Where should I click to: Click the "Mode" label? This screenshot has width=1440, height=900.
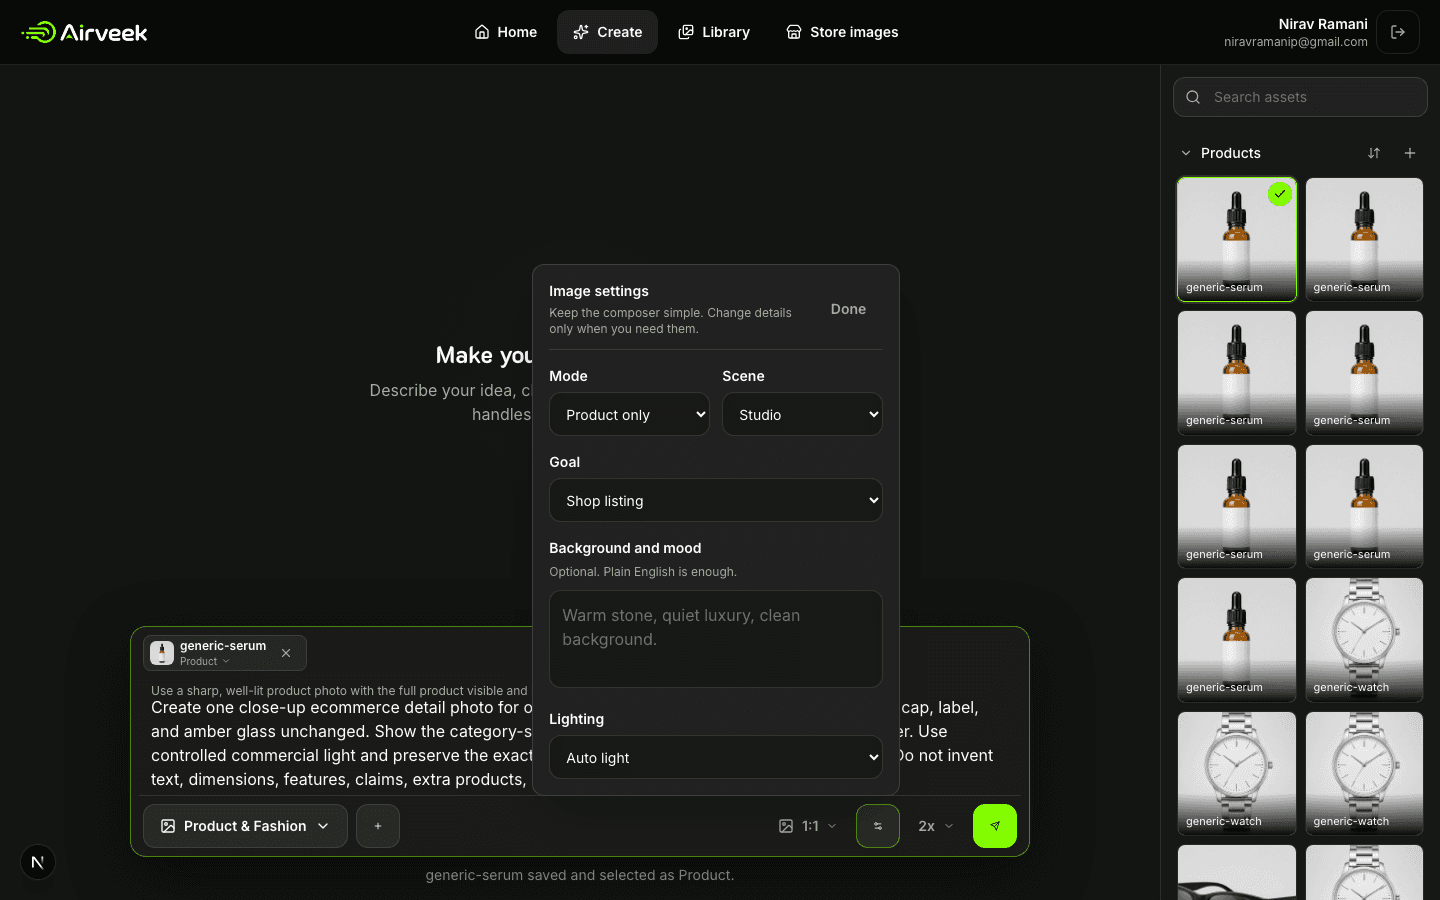(568, 376)
